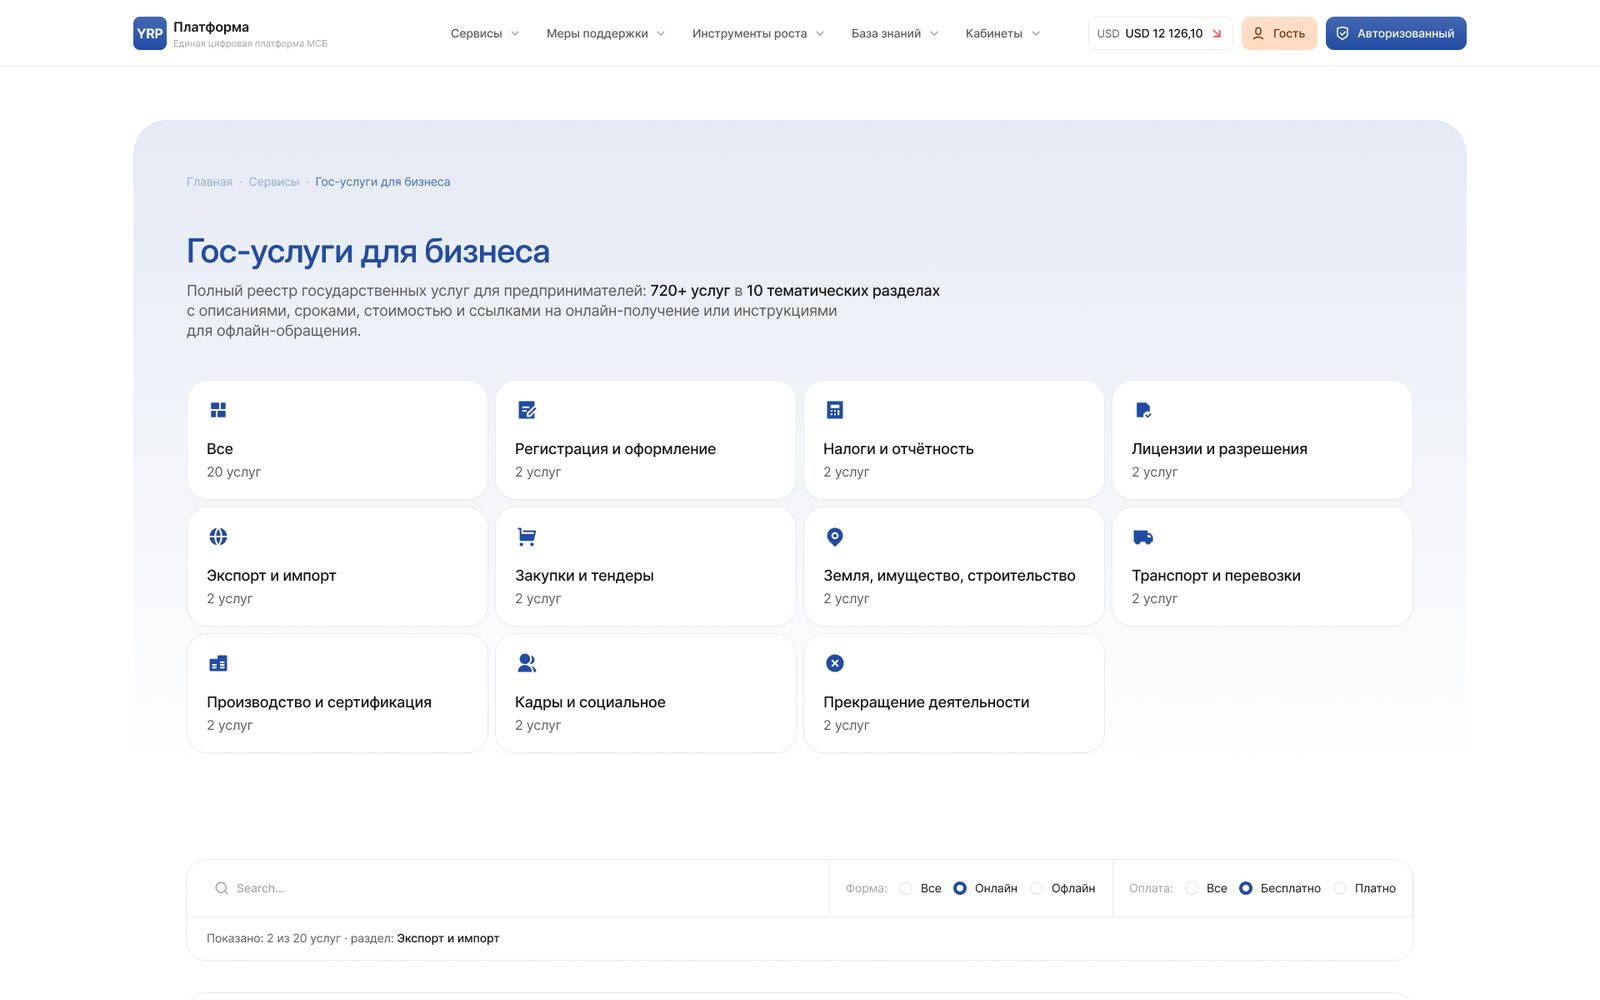1600x1000 pixels.
Task: Click the cross-circle icon for Прекращение деятельности
Action: click(835, 663)
